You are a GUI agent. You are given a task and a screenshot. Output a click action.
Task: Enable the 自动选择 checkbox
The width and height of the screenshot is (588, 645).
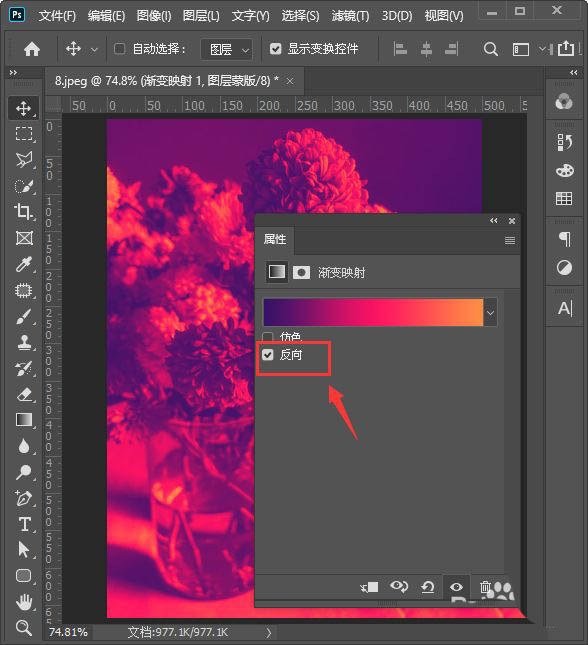pyautogui.click(x=119, y=49)
